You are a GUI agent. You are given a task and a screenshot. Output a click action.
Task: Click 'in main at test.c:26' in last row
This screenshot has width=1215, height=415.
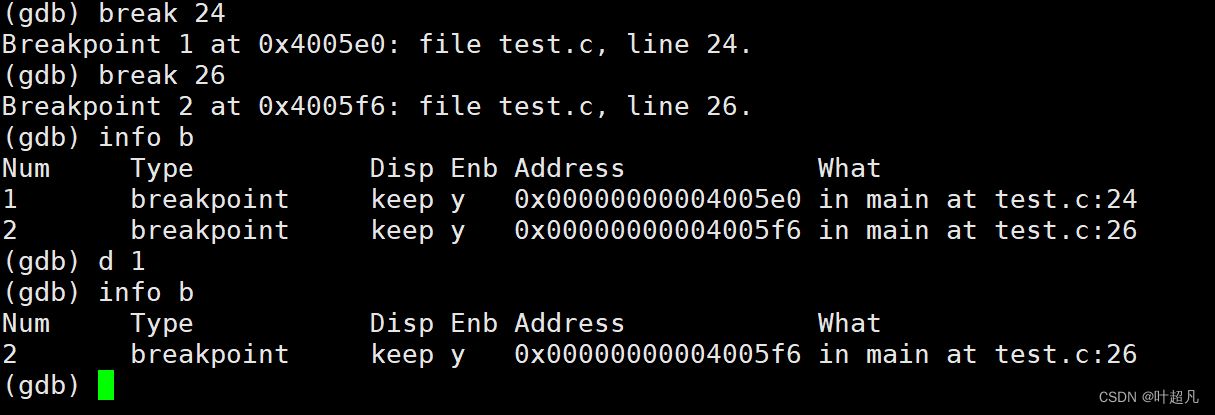tap(977, 355)
